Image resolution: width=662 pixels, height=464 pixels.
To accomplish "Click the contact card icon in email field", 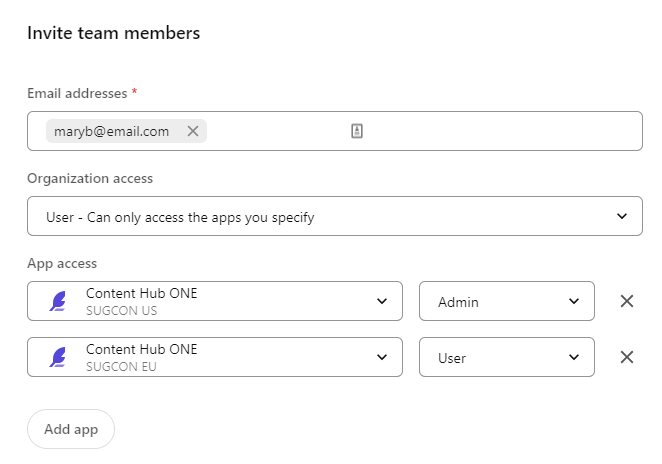I will click(357, 131).
